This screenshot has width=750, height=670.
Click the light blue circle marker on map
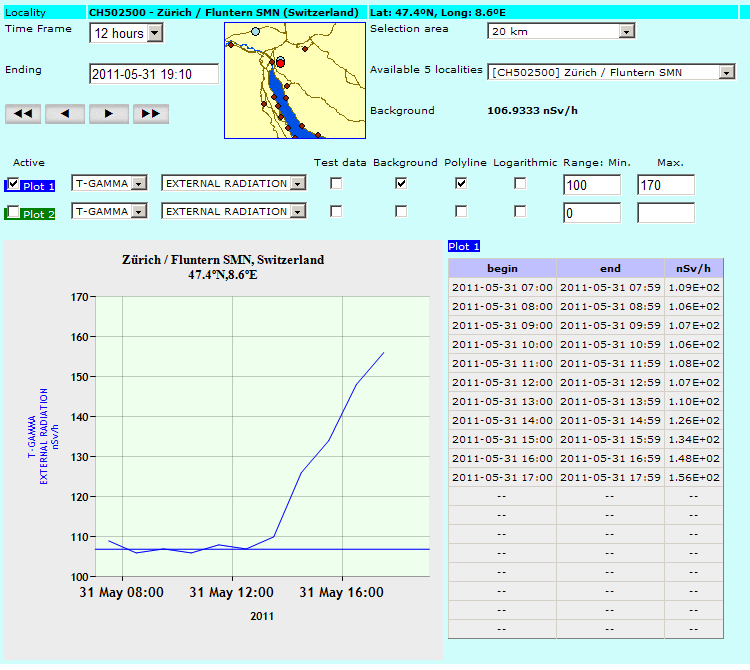(x=255, y=32)
